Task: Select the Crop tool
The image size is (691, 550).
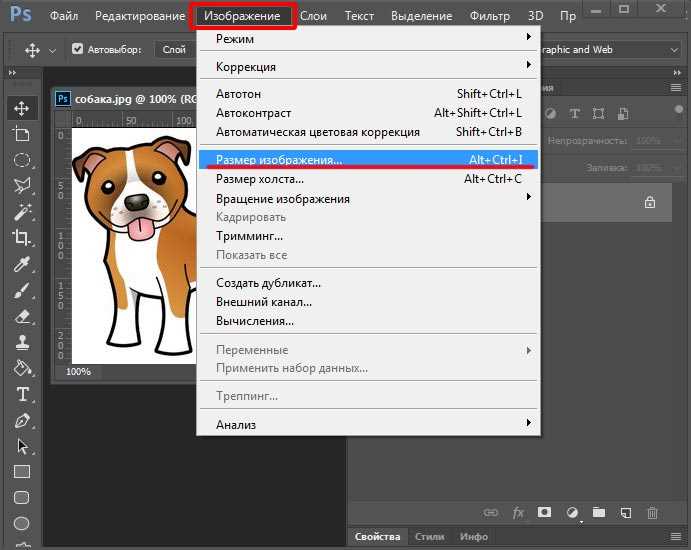Action: [22, 238]
